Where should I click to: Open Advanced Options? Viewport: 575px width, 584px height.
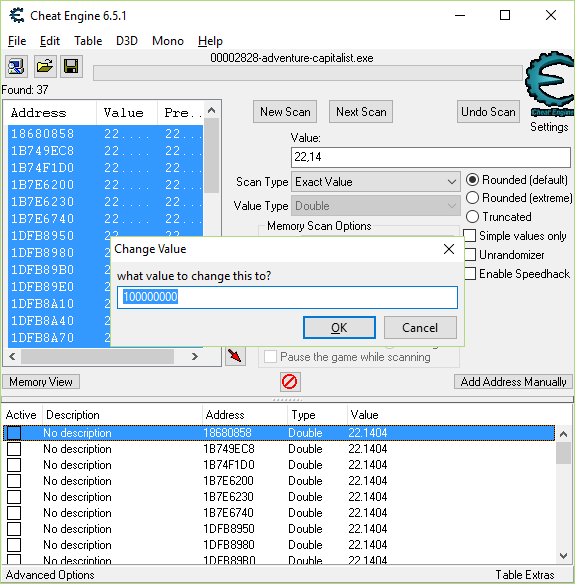click(x=50, y=575)
